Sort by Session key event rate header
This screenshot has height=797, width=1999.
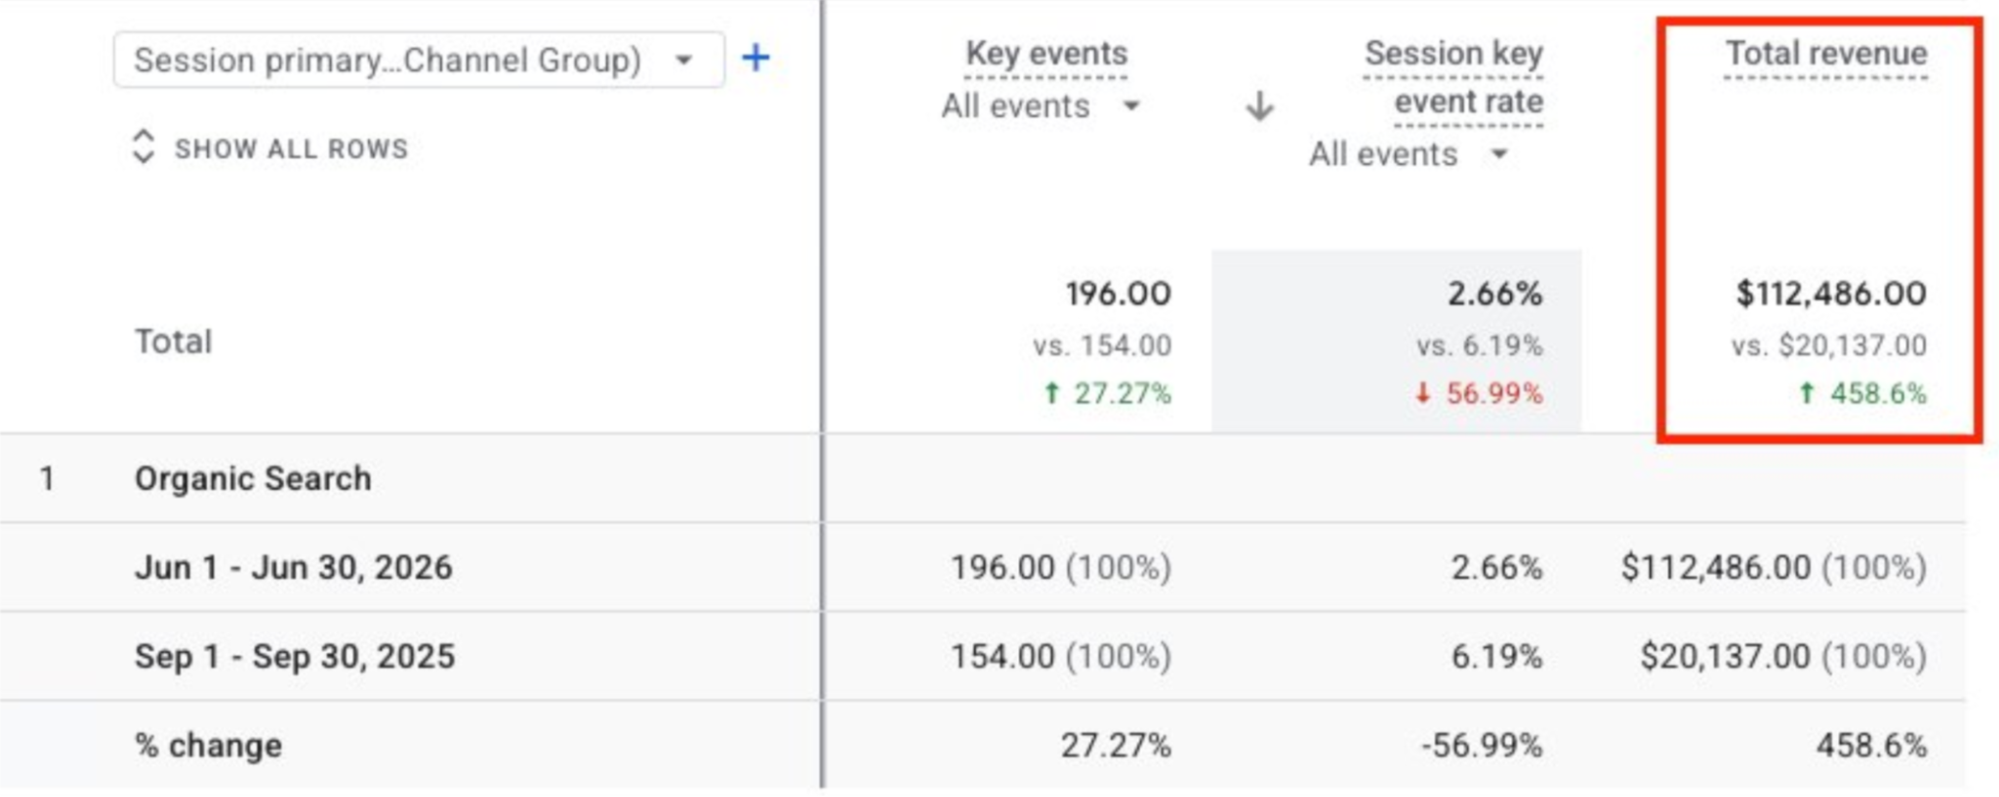tap(1454, 77)
